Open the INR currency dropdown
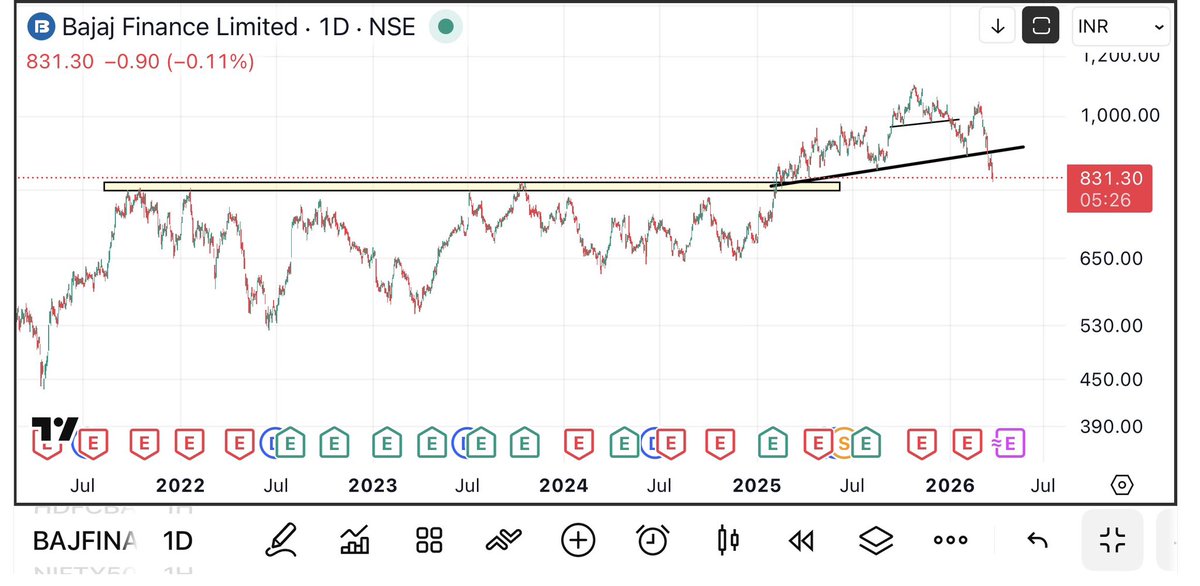This screenshot has width=1200, height=586. click(1120, 25)
